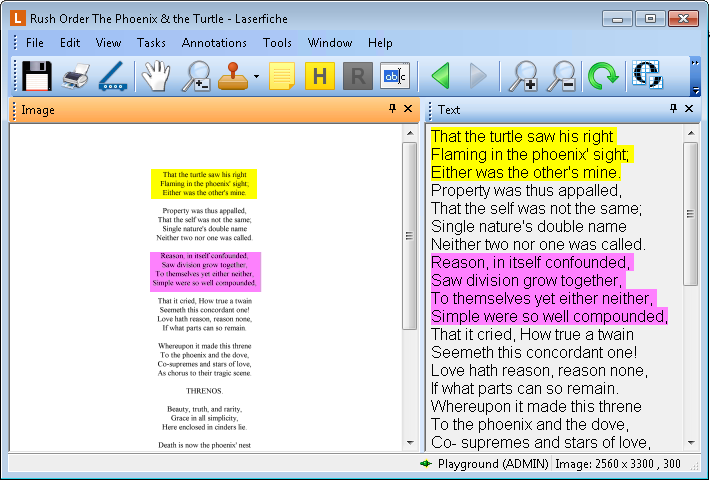Click Image pane scrollbar up arrow

pos(410,133)
